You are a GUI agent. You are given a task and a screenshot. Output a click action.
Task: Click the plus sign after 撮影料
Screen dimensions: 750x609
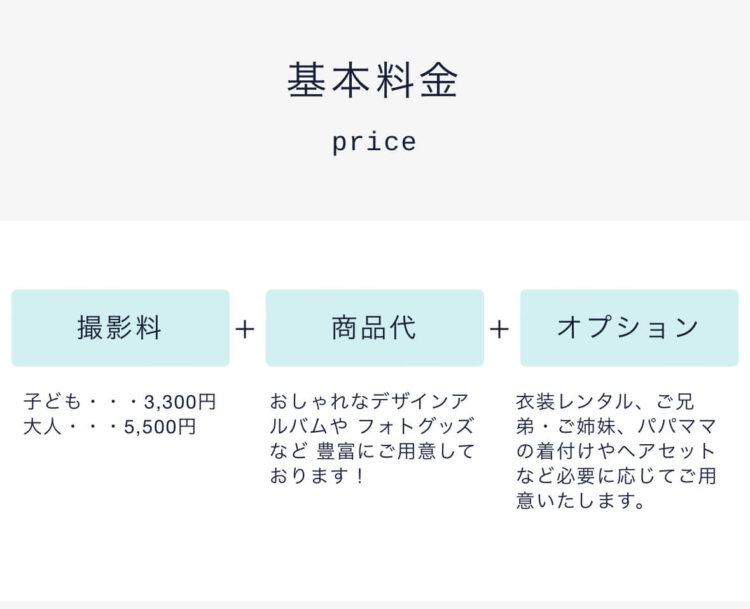(245, 329)
